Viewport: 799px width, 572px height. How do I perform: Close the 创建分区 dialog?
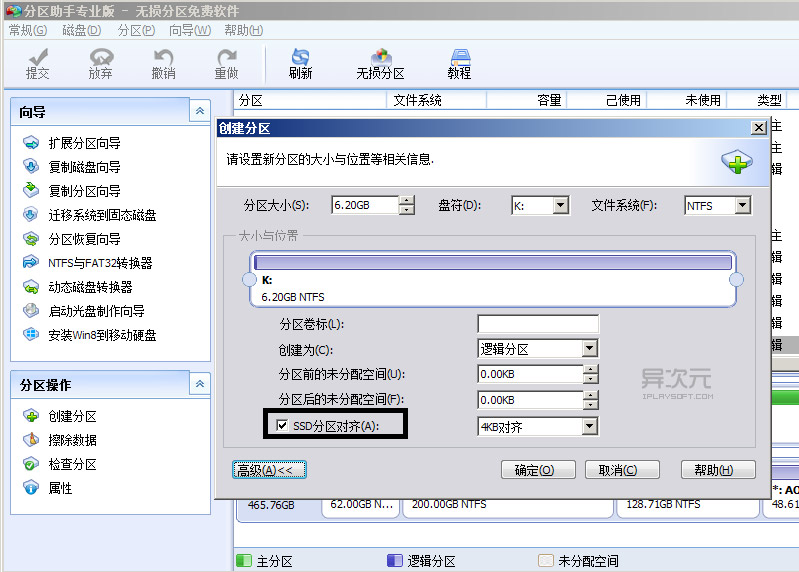759,127
